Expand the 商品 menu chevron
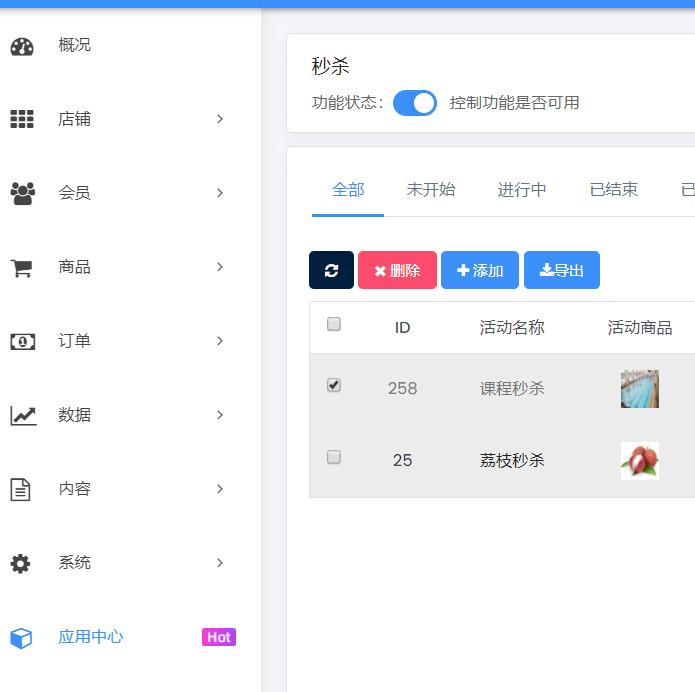The height and width of the screenshot is (692, 695). click(x=220, y=267)
